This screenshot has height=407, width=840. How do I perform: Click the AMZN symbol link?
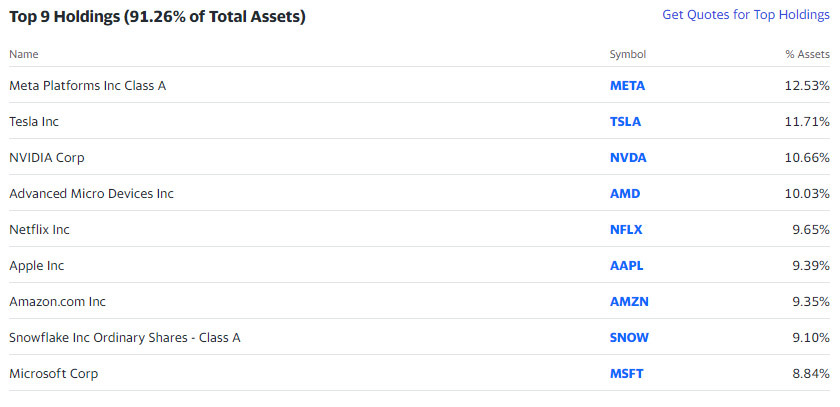click(x=628, y=302)
